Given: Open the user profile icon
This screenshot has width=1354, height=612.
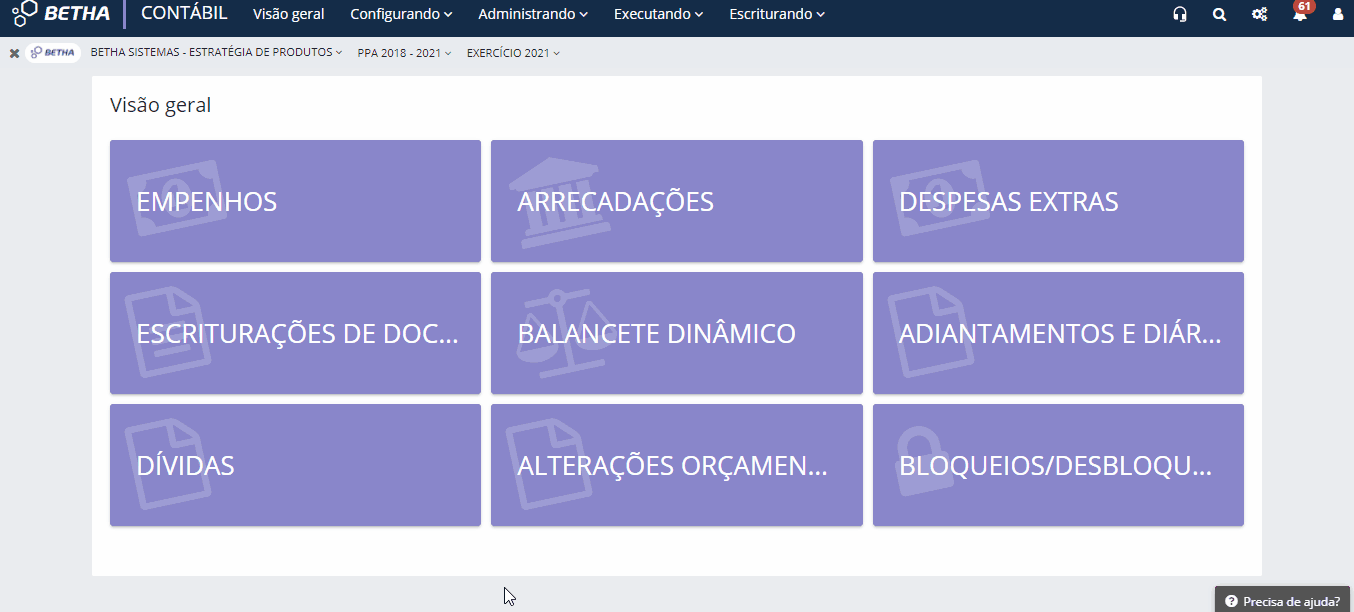Looking at the screenshot, I should point(1337,15).
